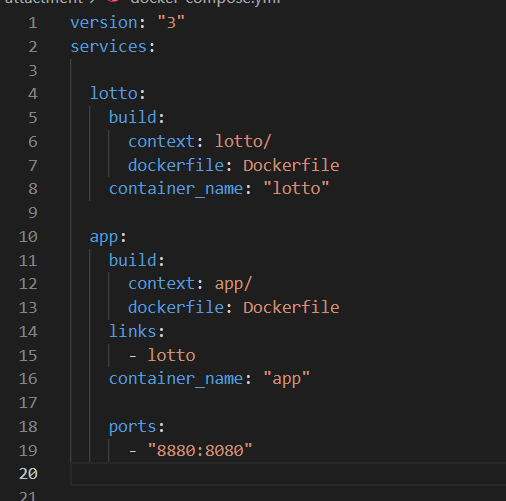The width and height of the screenshot is (506, 501).
Task: Place cursor on empty line 20
Action: [x=288, y=474]
